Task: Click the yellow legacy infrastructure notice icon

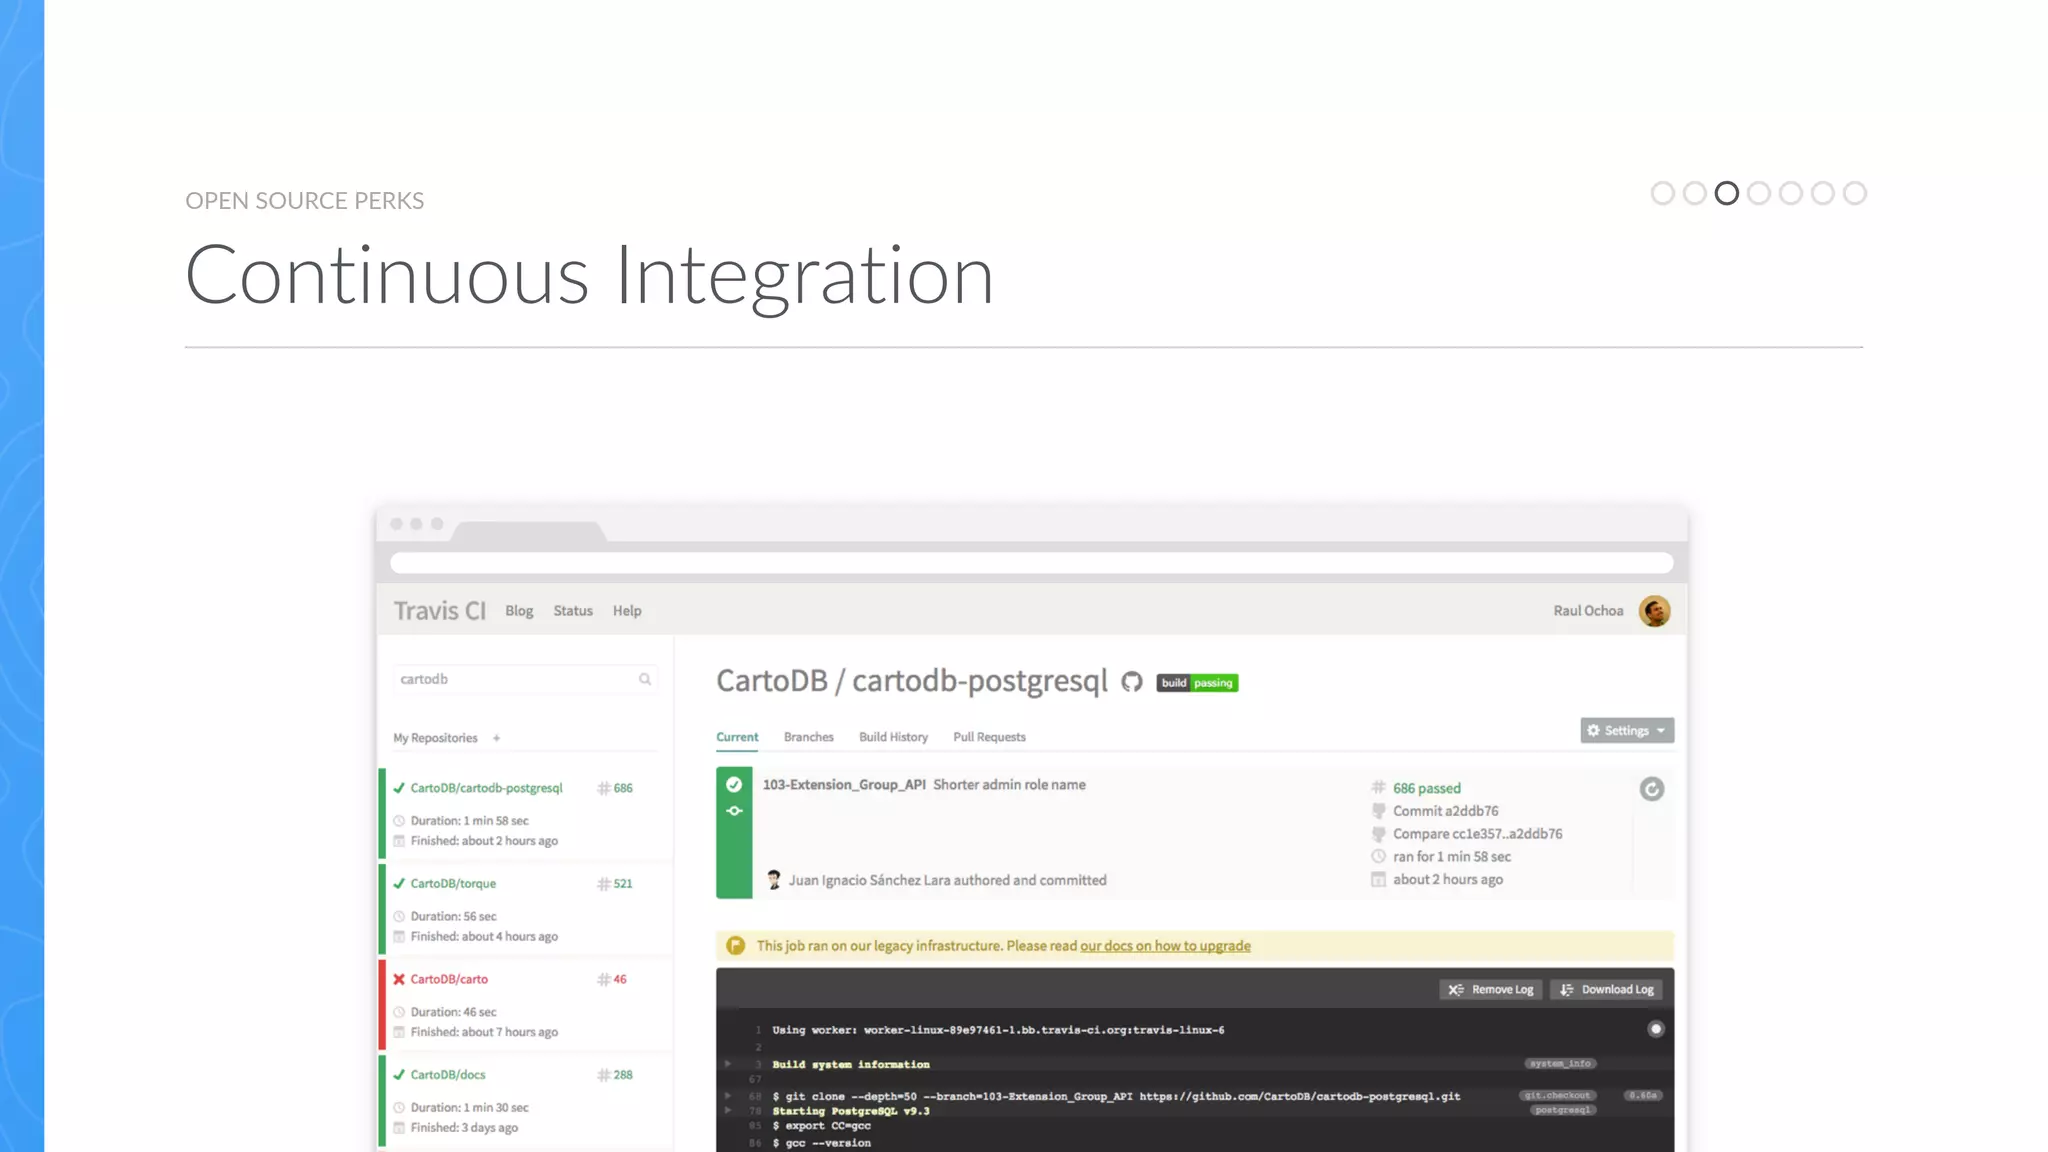Action: coord(735,945)
